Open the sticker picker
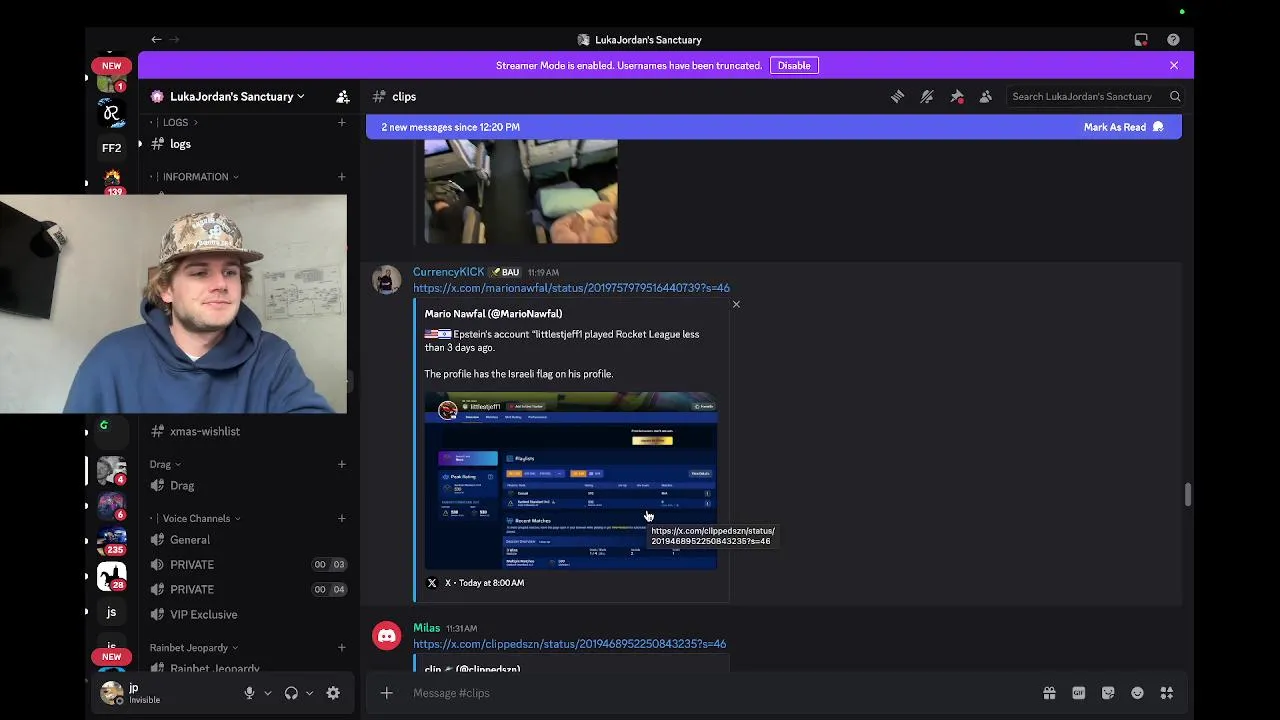 (x=1108, y=693)
